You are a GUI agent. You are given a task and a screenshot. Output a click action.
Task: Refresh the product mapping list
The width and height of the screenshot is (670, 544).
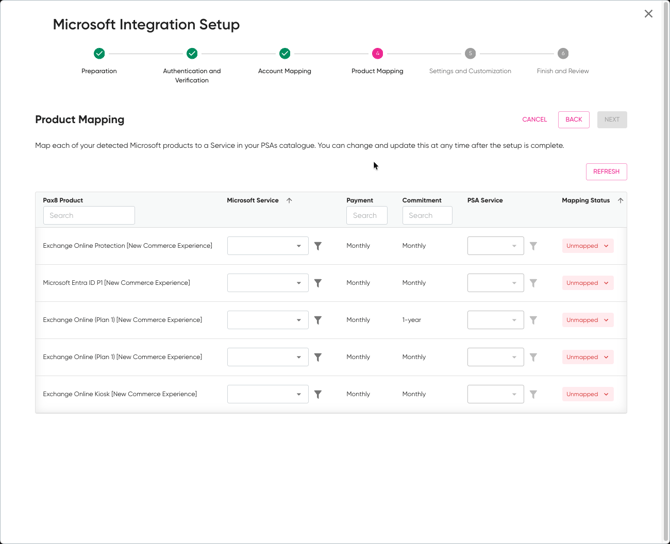(x=606, y=172)
